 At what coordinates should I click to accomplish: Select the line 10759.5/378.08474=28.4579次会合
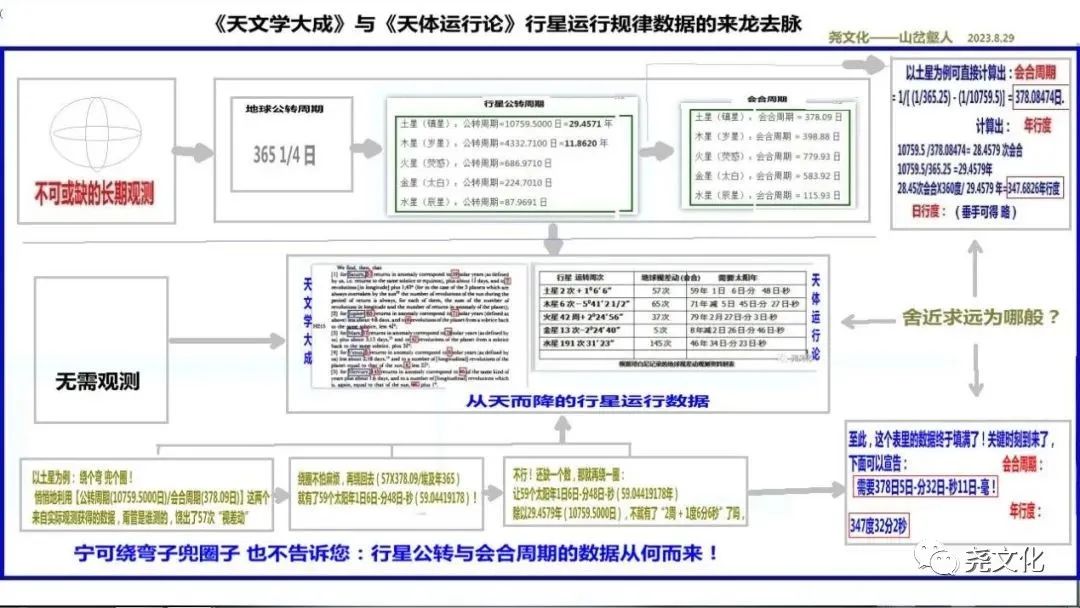[x=960, y=149]
